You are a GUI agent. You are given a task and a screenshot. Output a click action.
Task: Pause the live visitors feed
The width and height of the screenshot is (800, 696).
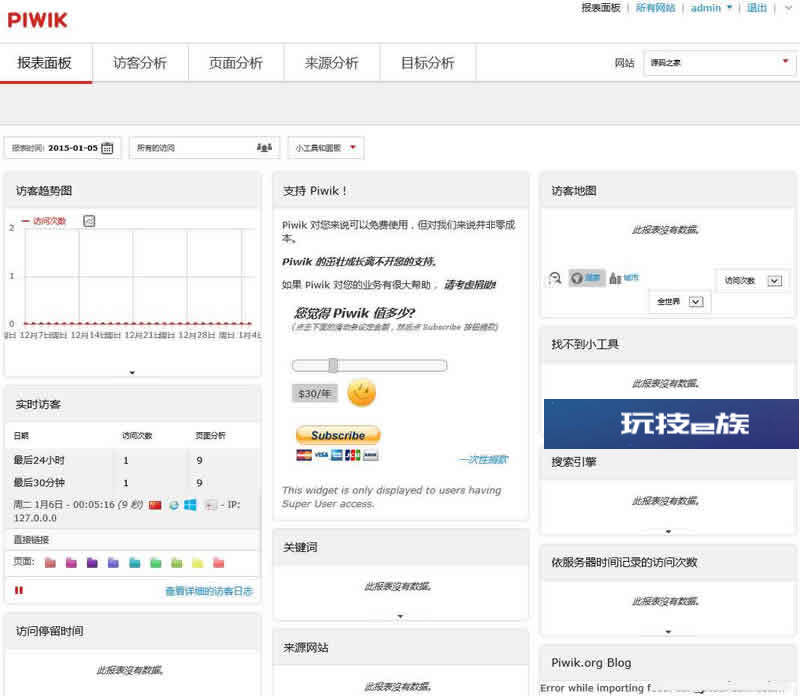(19, 590)
